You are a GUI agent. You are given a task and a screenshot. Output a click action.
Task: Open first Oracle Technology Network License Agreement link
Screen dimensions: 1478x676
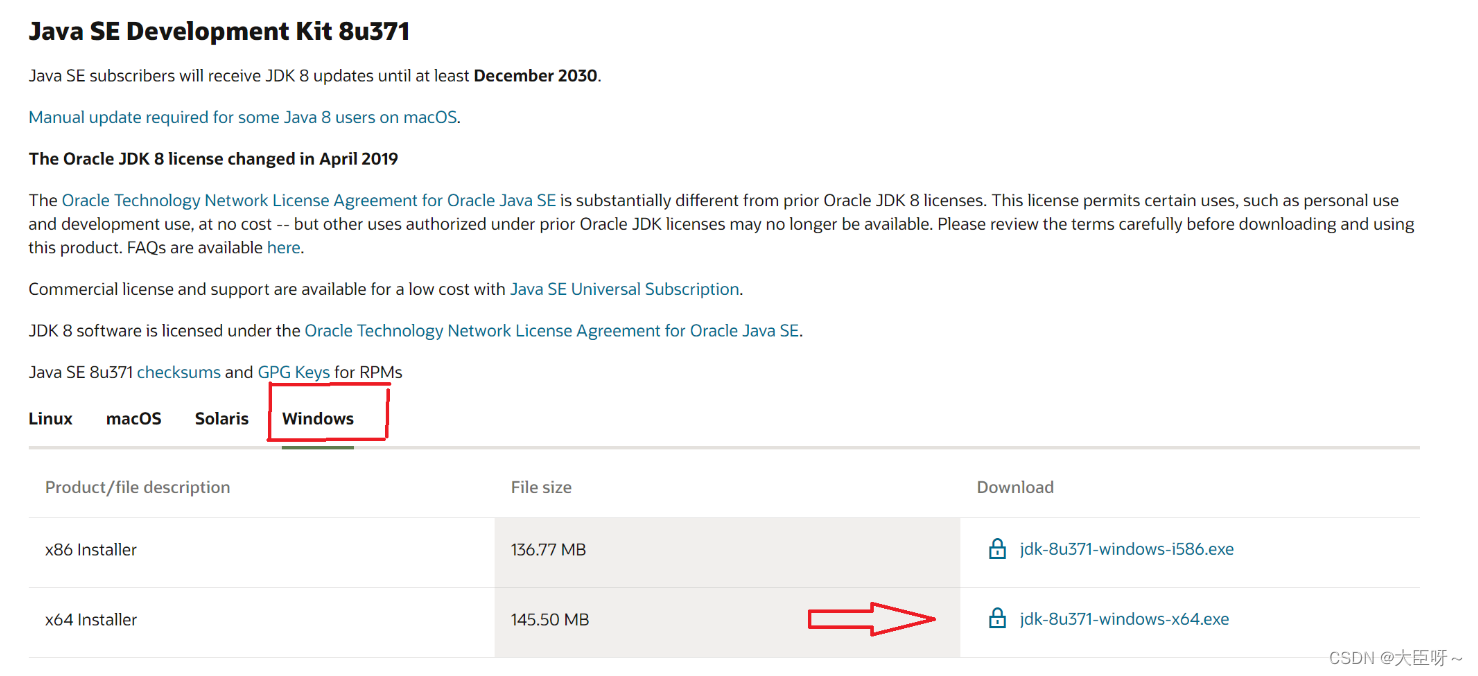click(309, 200)
